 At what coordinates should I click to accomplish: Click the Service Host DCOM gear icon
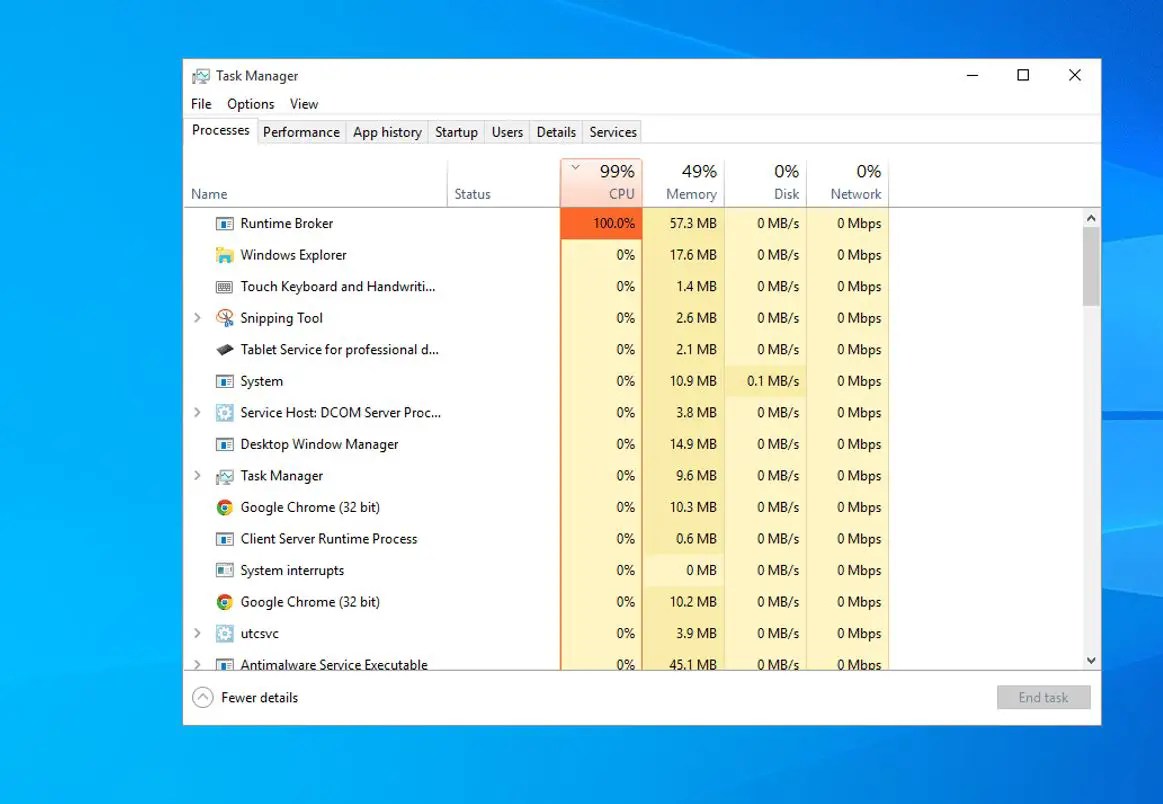coord(224,412)
